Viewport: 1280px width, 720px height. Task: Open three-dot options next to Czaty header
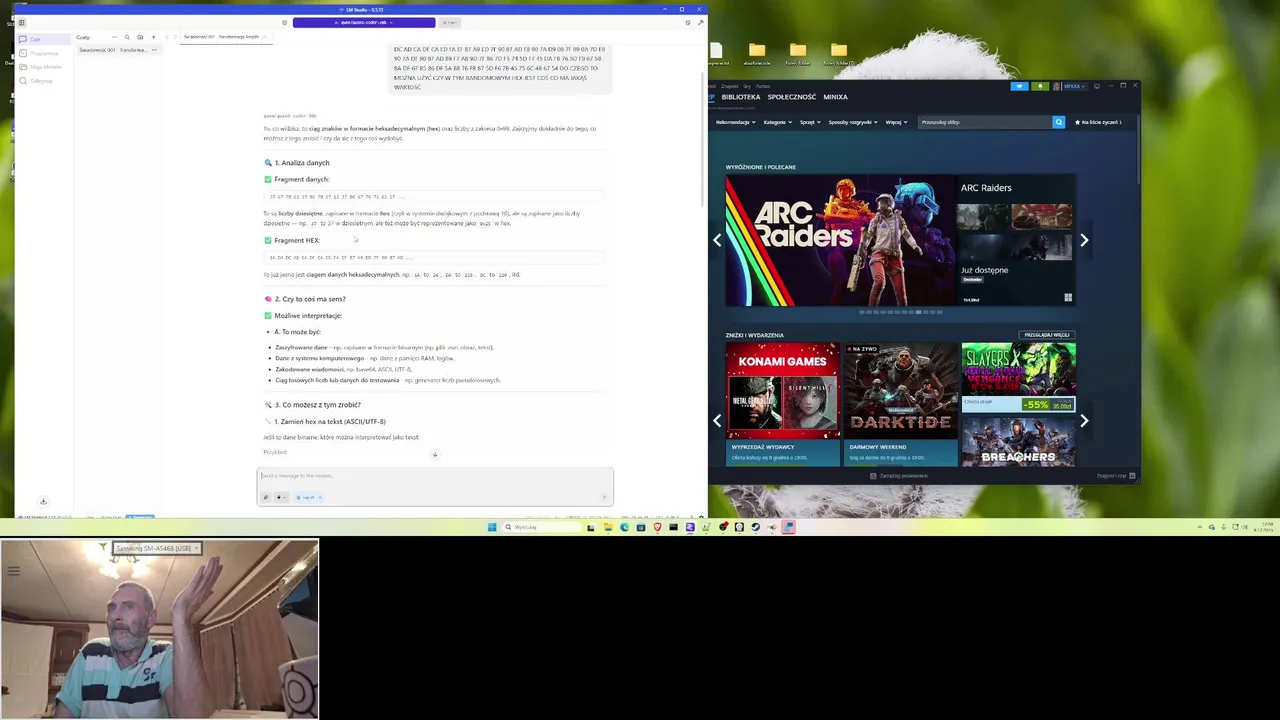(x=114, y=37)
